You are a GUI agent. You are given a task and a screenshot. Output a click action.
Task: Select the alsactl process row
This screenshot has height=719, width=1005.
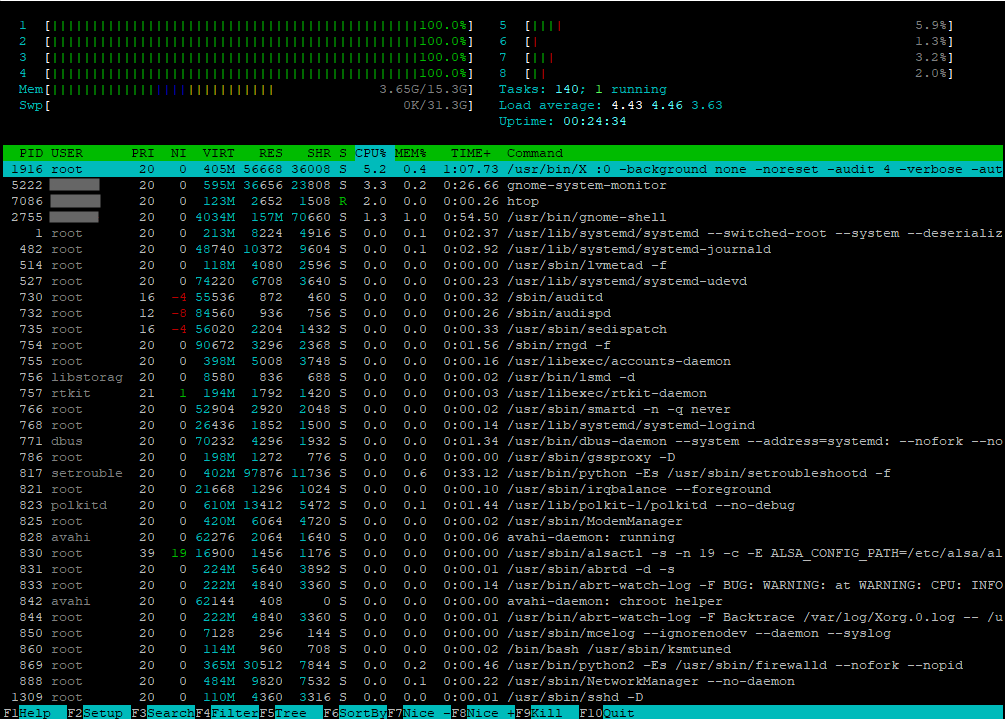(502, 554)
